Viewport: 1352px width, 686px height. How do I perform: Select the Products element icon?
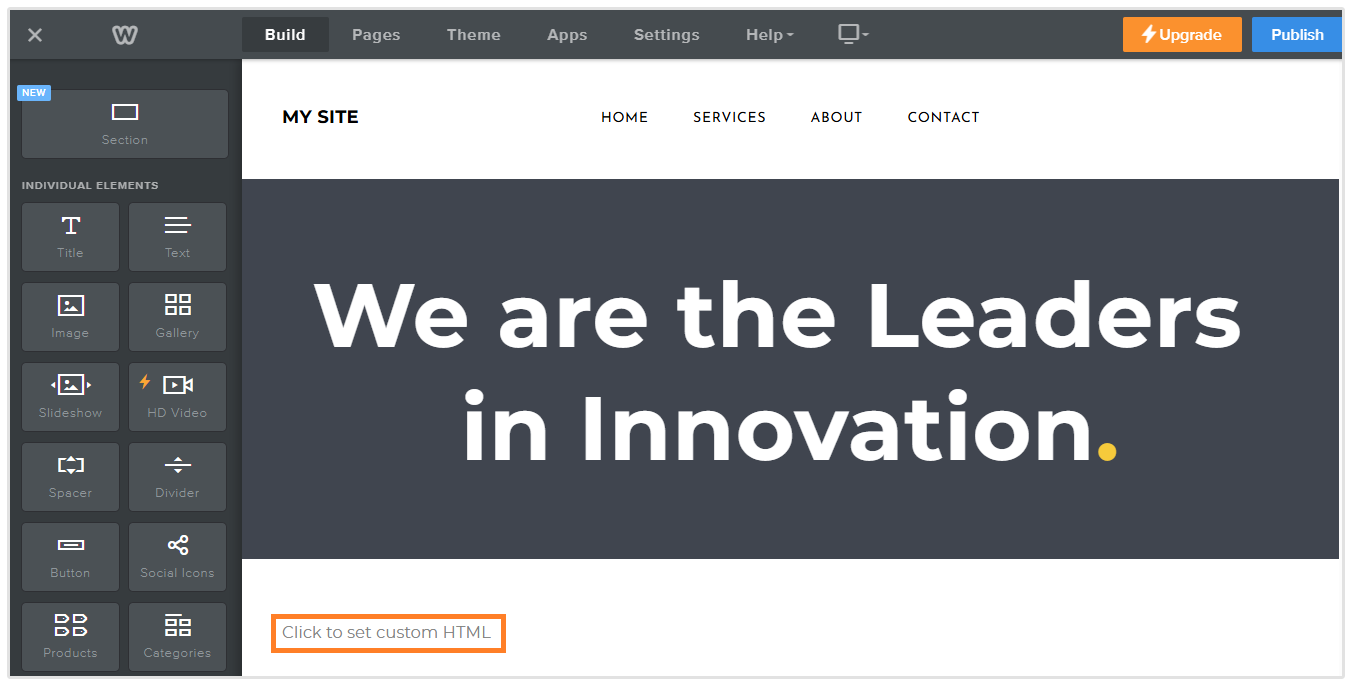70,627
